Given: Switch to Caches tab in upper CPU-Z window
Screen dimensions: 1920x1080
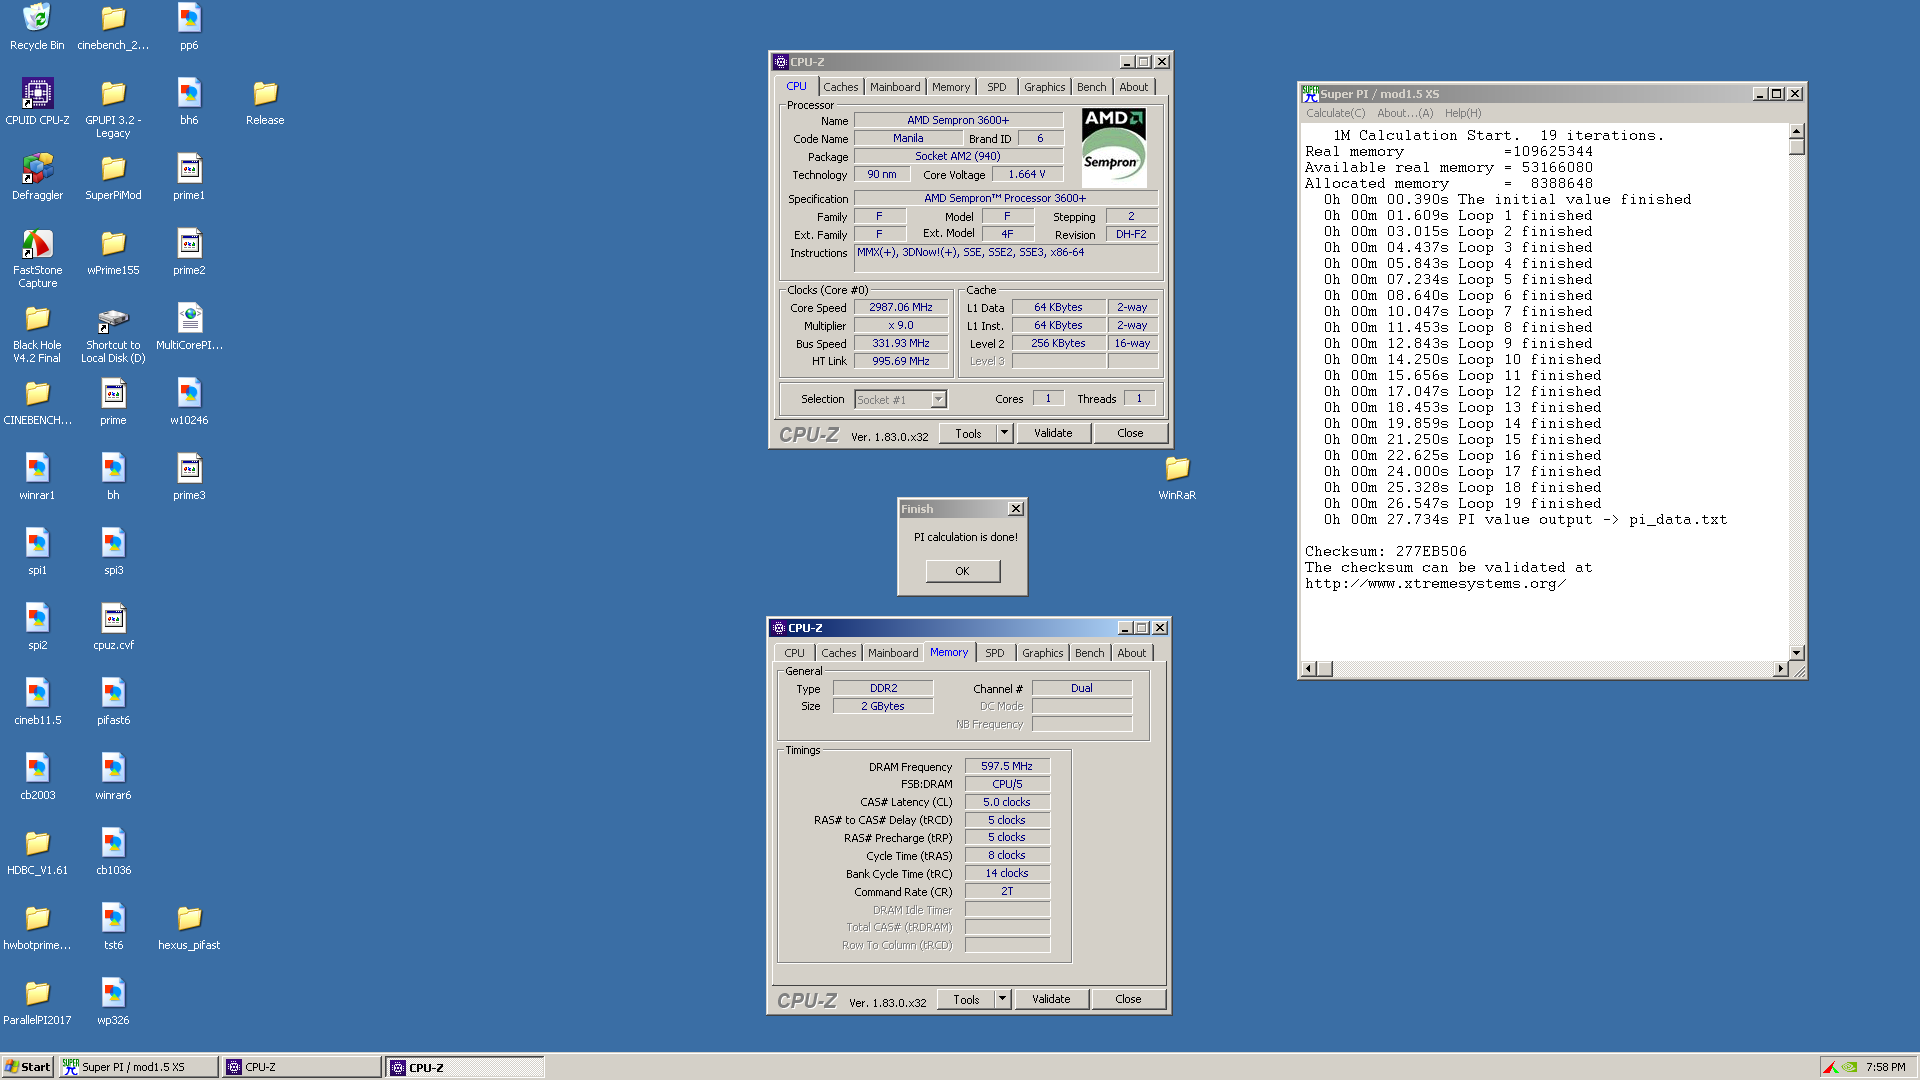Looking at the screenshot, I should 840,87.
